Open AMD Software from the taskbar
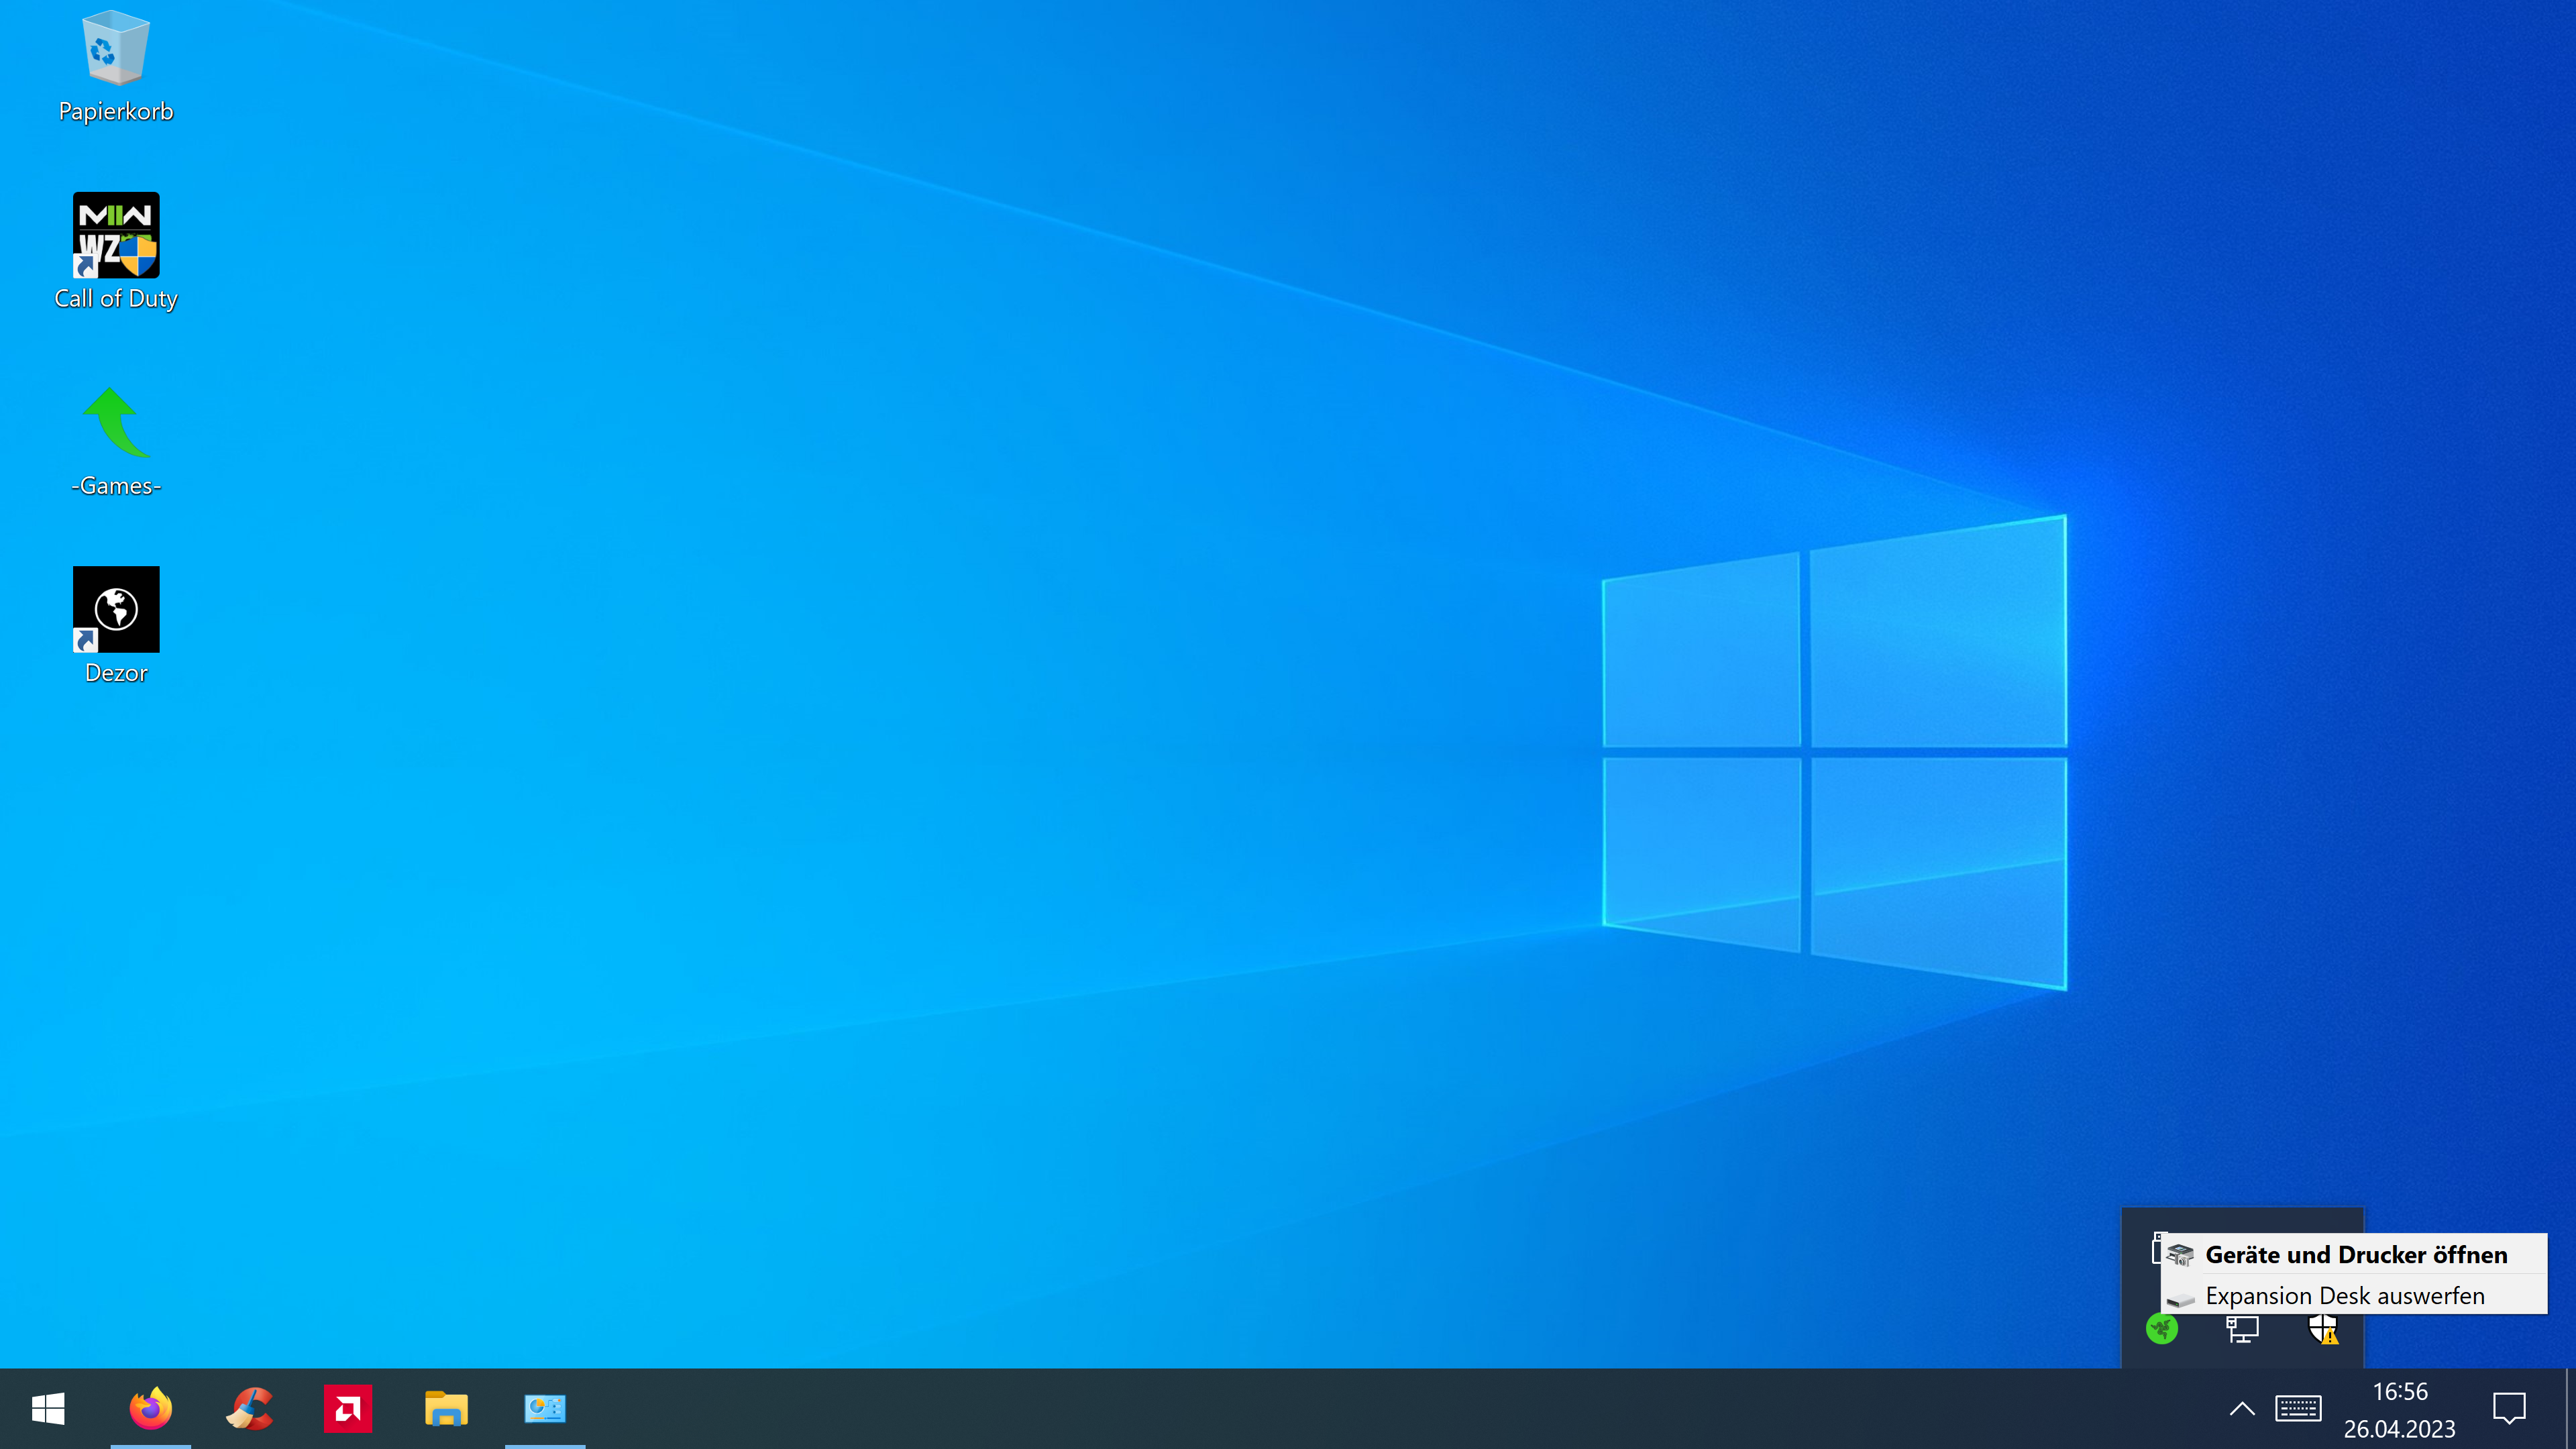 (x=347, y=1409)
